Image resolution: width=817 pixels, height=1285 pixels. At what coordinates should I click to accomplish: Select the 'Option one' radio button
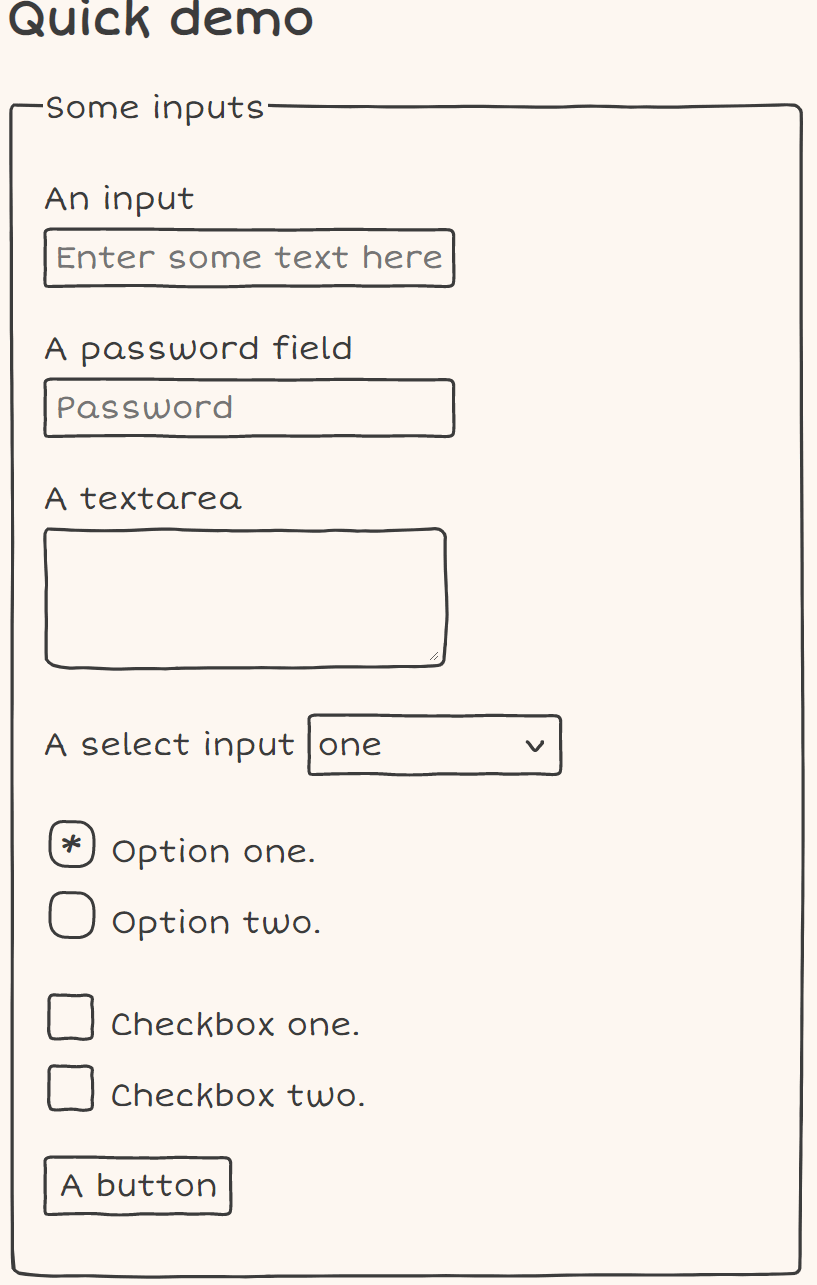72,846
